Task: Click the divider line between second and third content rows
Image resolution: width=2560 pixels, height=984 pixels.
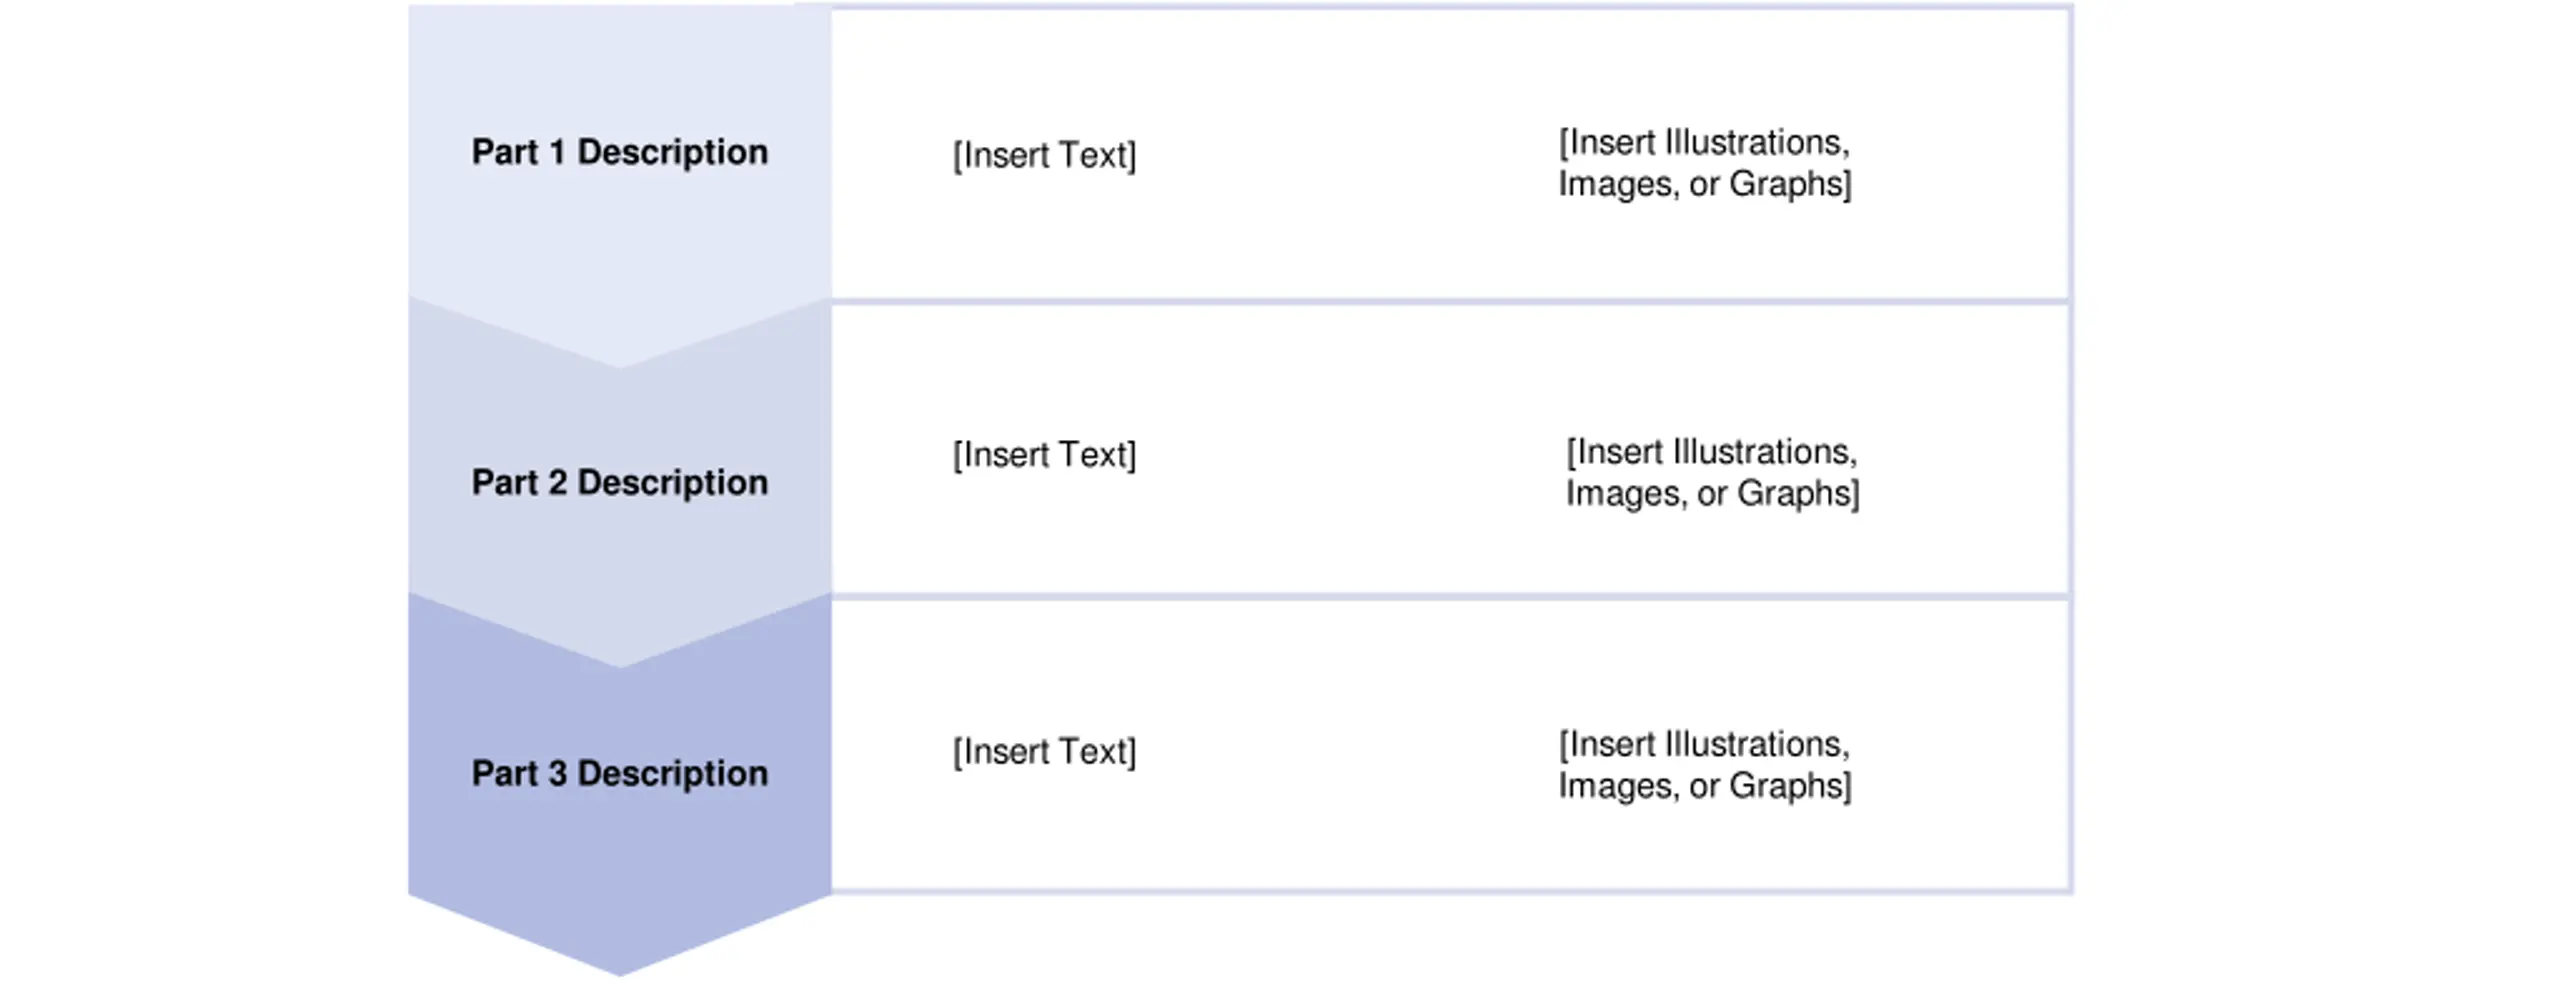Action: click(x=1450, y=597)
